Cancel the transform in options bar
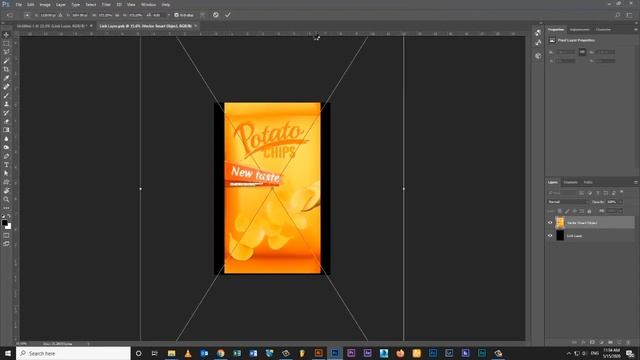This screenshot has width=640, height=360. pos(216,15)
